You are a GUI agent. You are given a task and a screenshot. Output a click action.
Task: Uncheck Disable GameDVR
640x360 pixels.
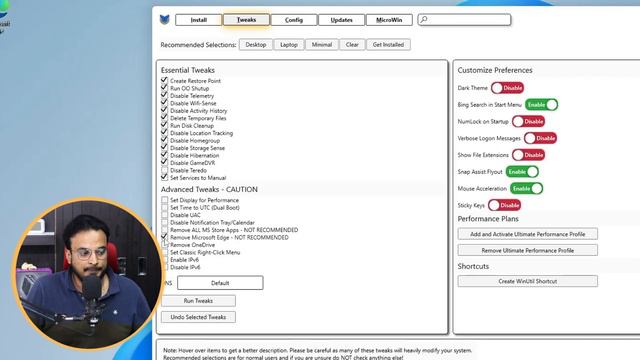(x=164, y=162)
